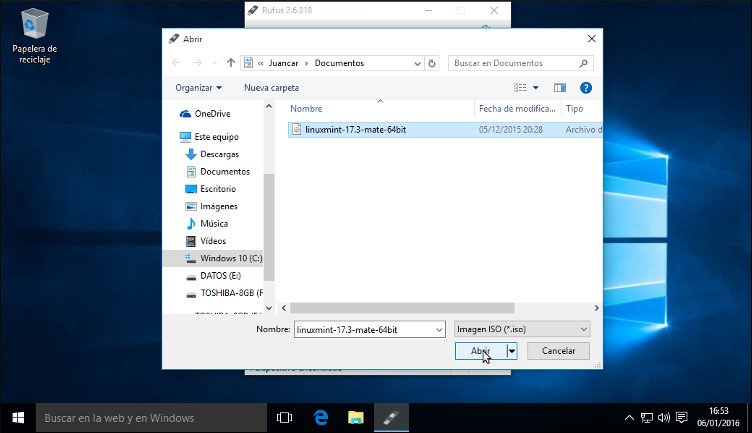The height and width of the screenshot is (433, 752).
Task: Go up one folder level with the up arrow
Action: [231, 63]
